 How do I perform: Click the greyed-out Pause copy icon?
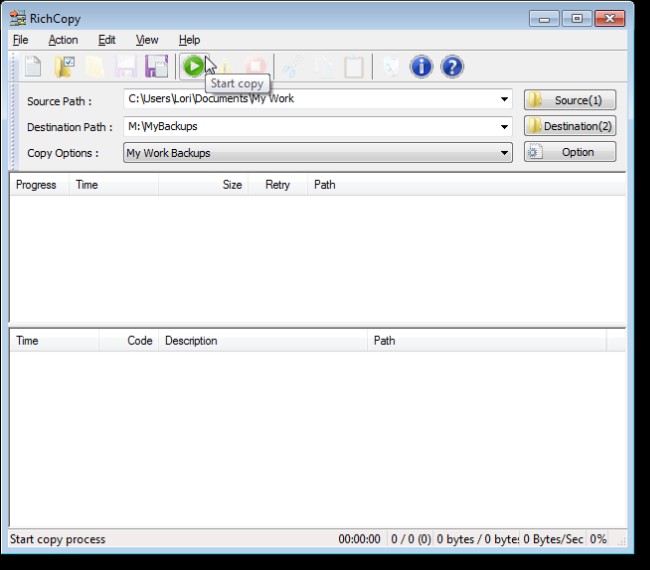coord(225,66)
